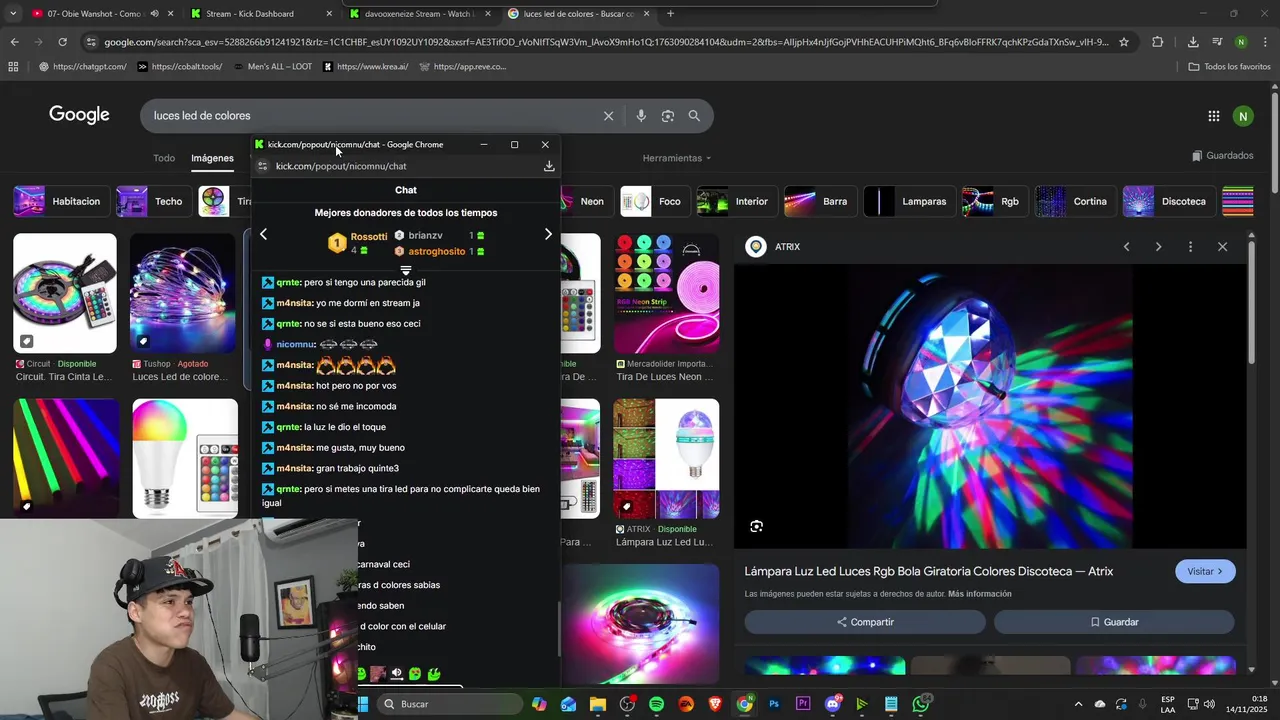The image size is (1280, 720).
Task: Open Tushop Luces Led de colores thumbnail
Action: pos(183,294)
